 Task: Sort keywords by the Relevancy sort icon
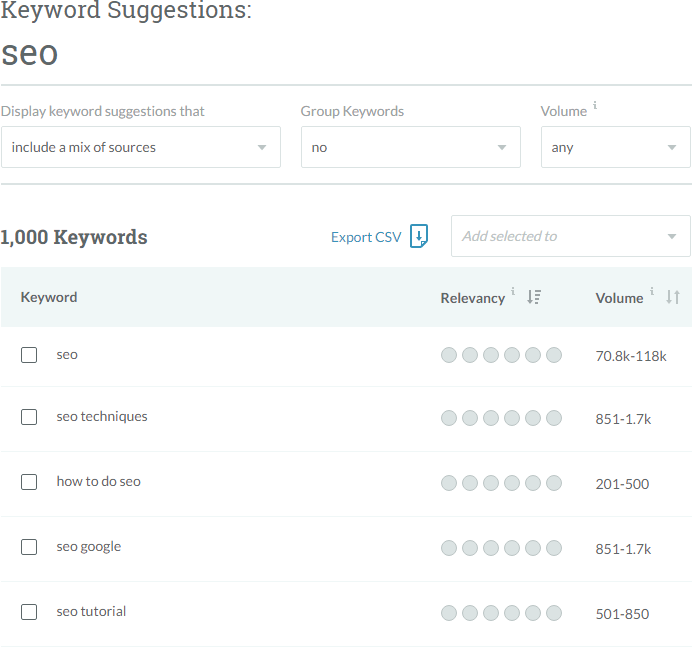534,297
